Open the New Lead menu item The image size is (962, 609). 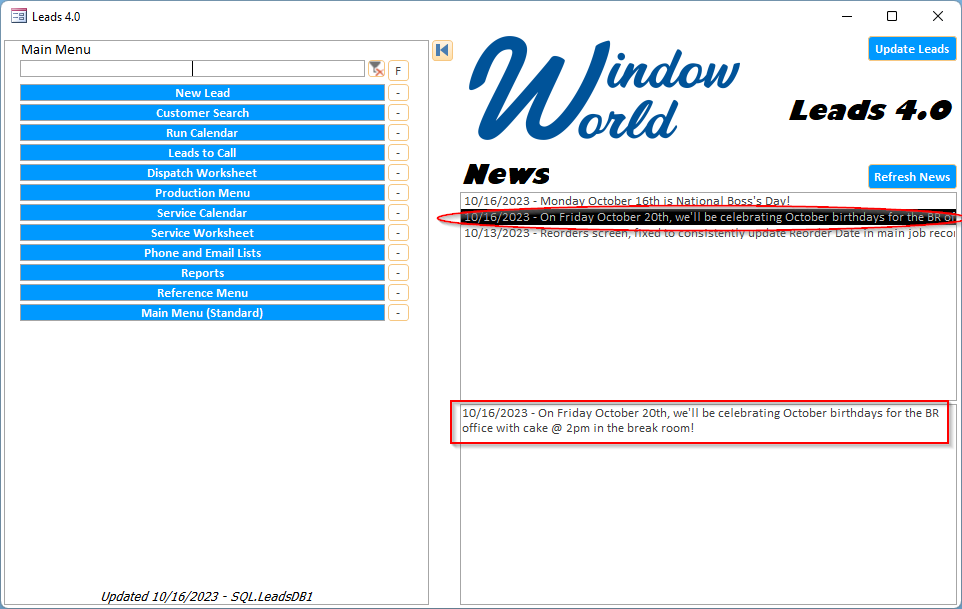pyautogui.click(x=202, y=93)
